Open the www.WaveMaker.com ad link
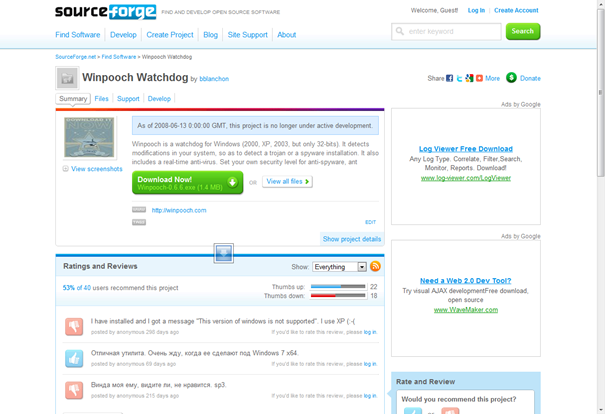Screen dimensions: 605x414 pos(466,310)
